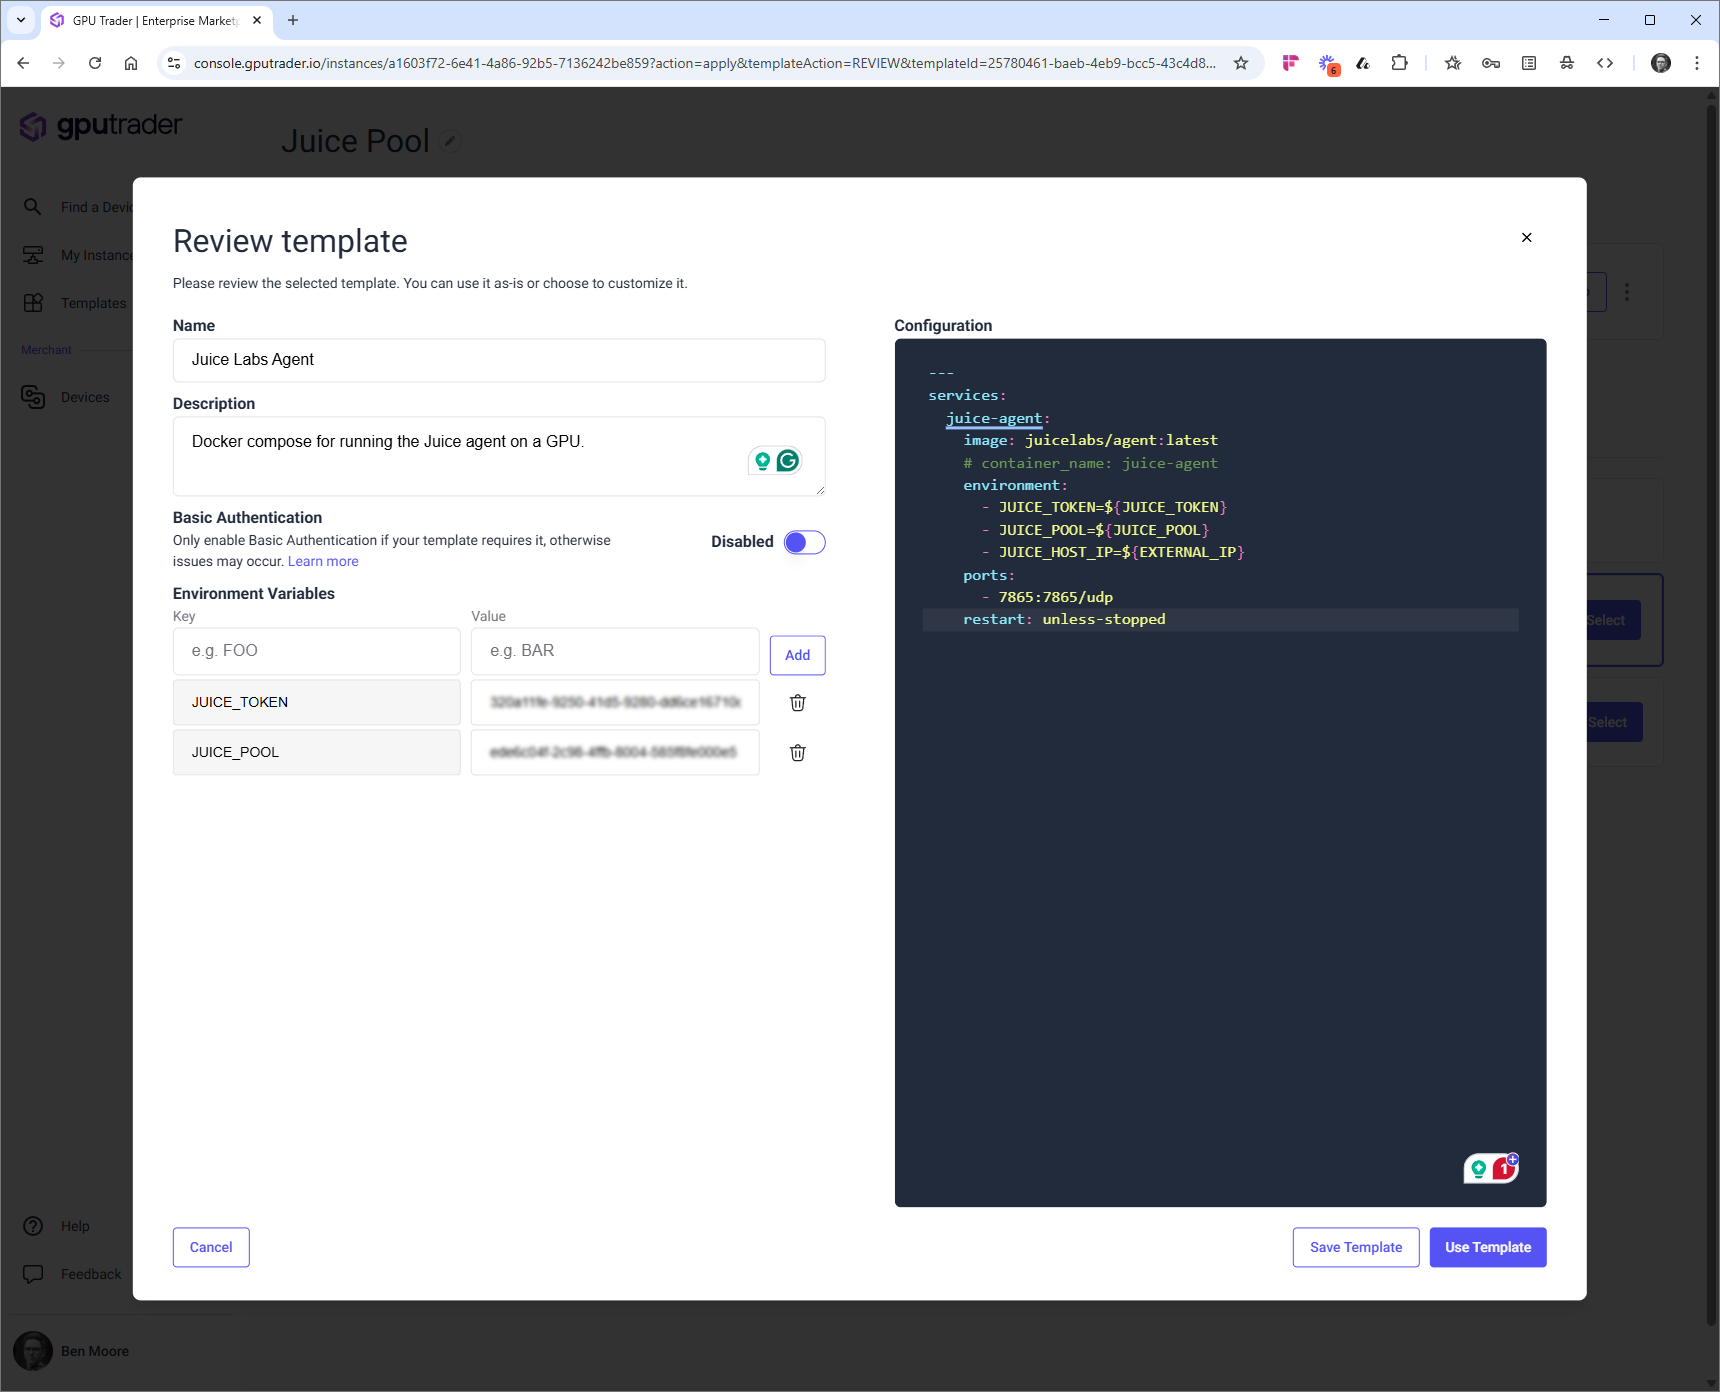
Task: Click the Save Template button
Action: tap(1356, 1247)
